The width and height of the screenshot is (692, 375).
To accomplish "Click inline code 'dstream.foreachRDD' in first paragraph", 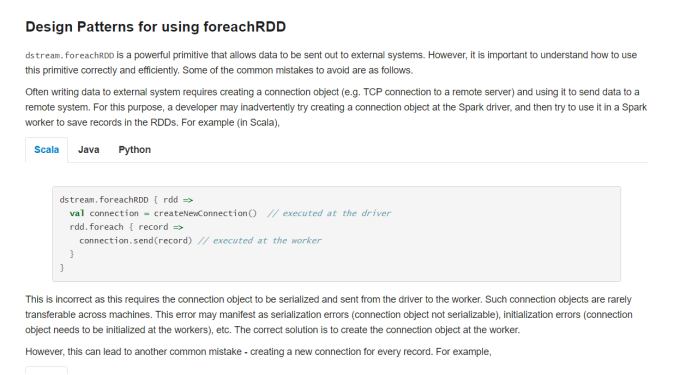I will (70, 55).
